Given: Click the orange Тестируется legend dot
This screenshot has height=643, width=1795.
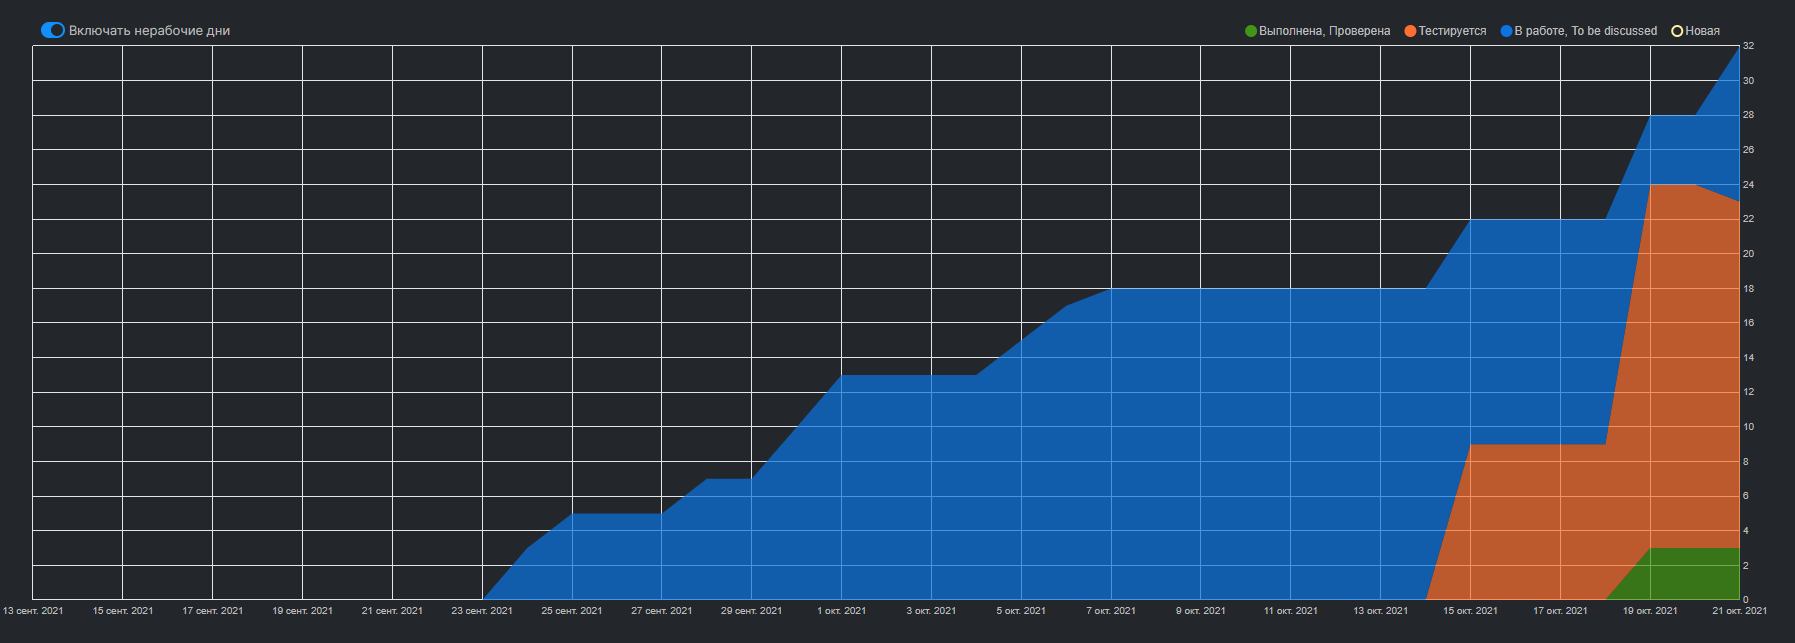Looking at the screenshot, I should tap(1410, 31).
